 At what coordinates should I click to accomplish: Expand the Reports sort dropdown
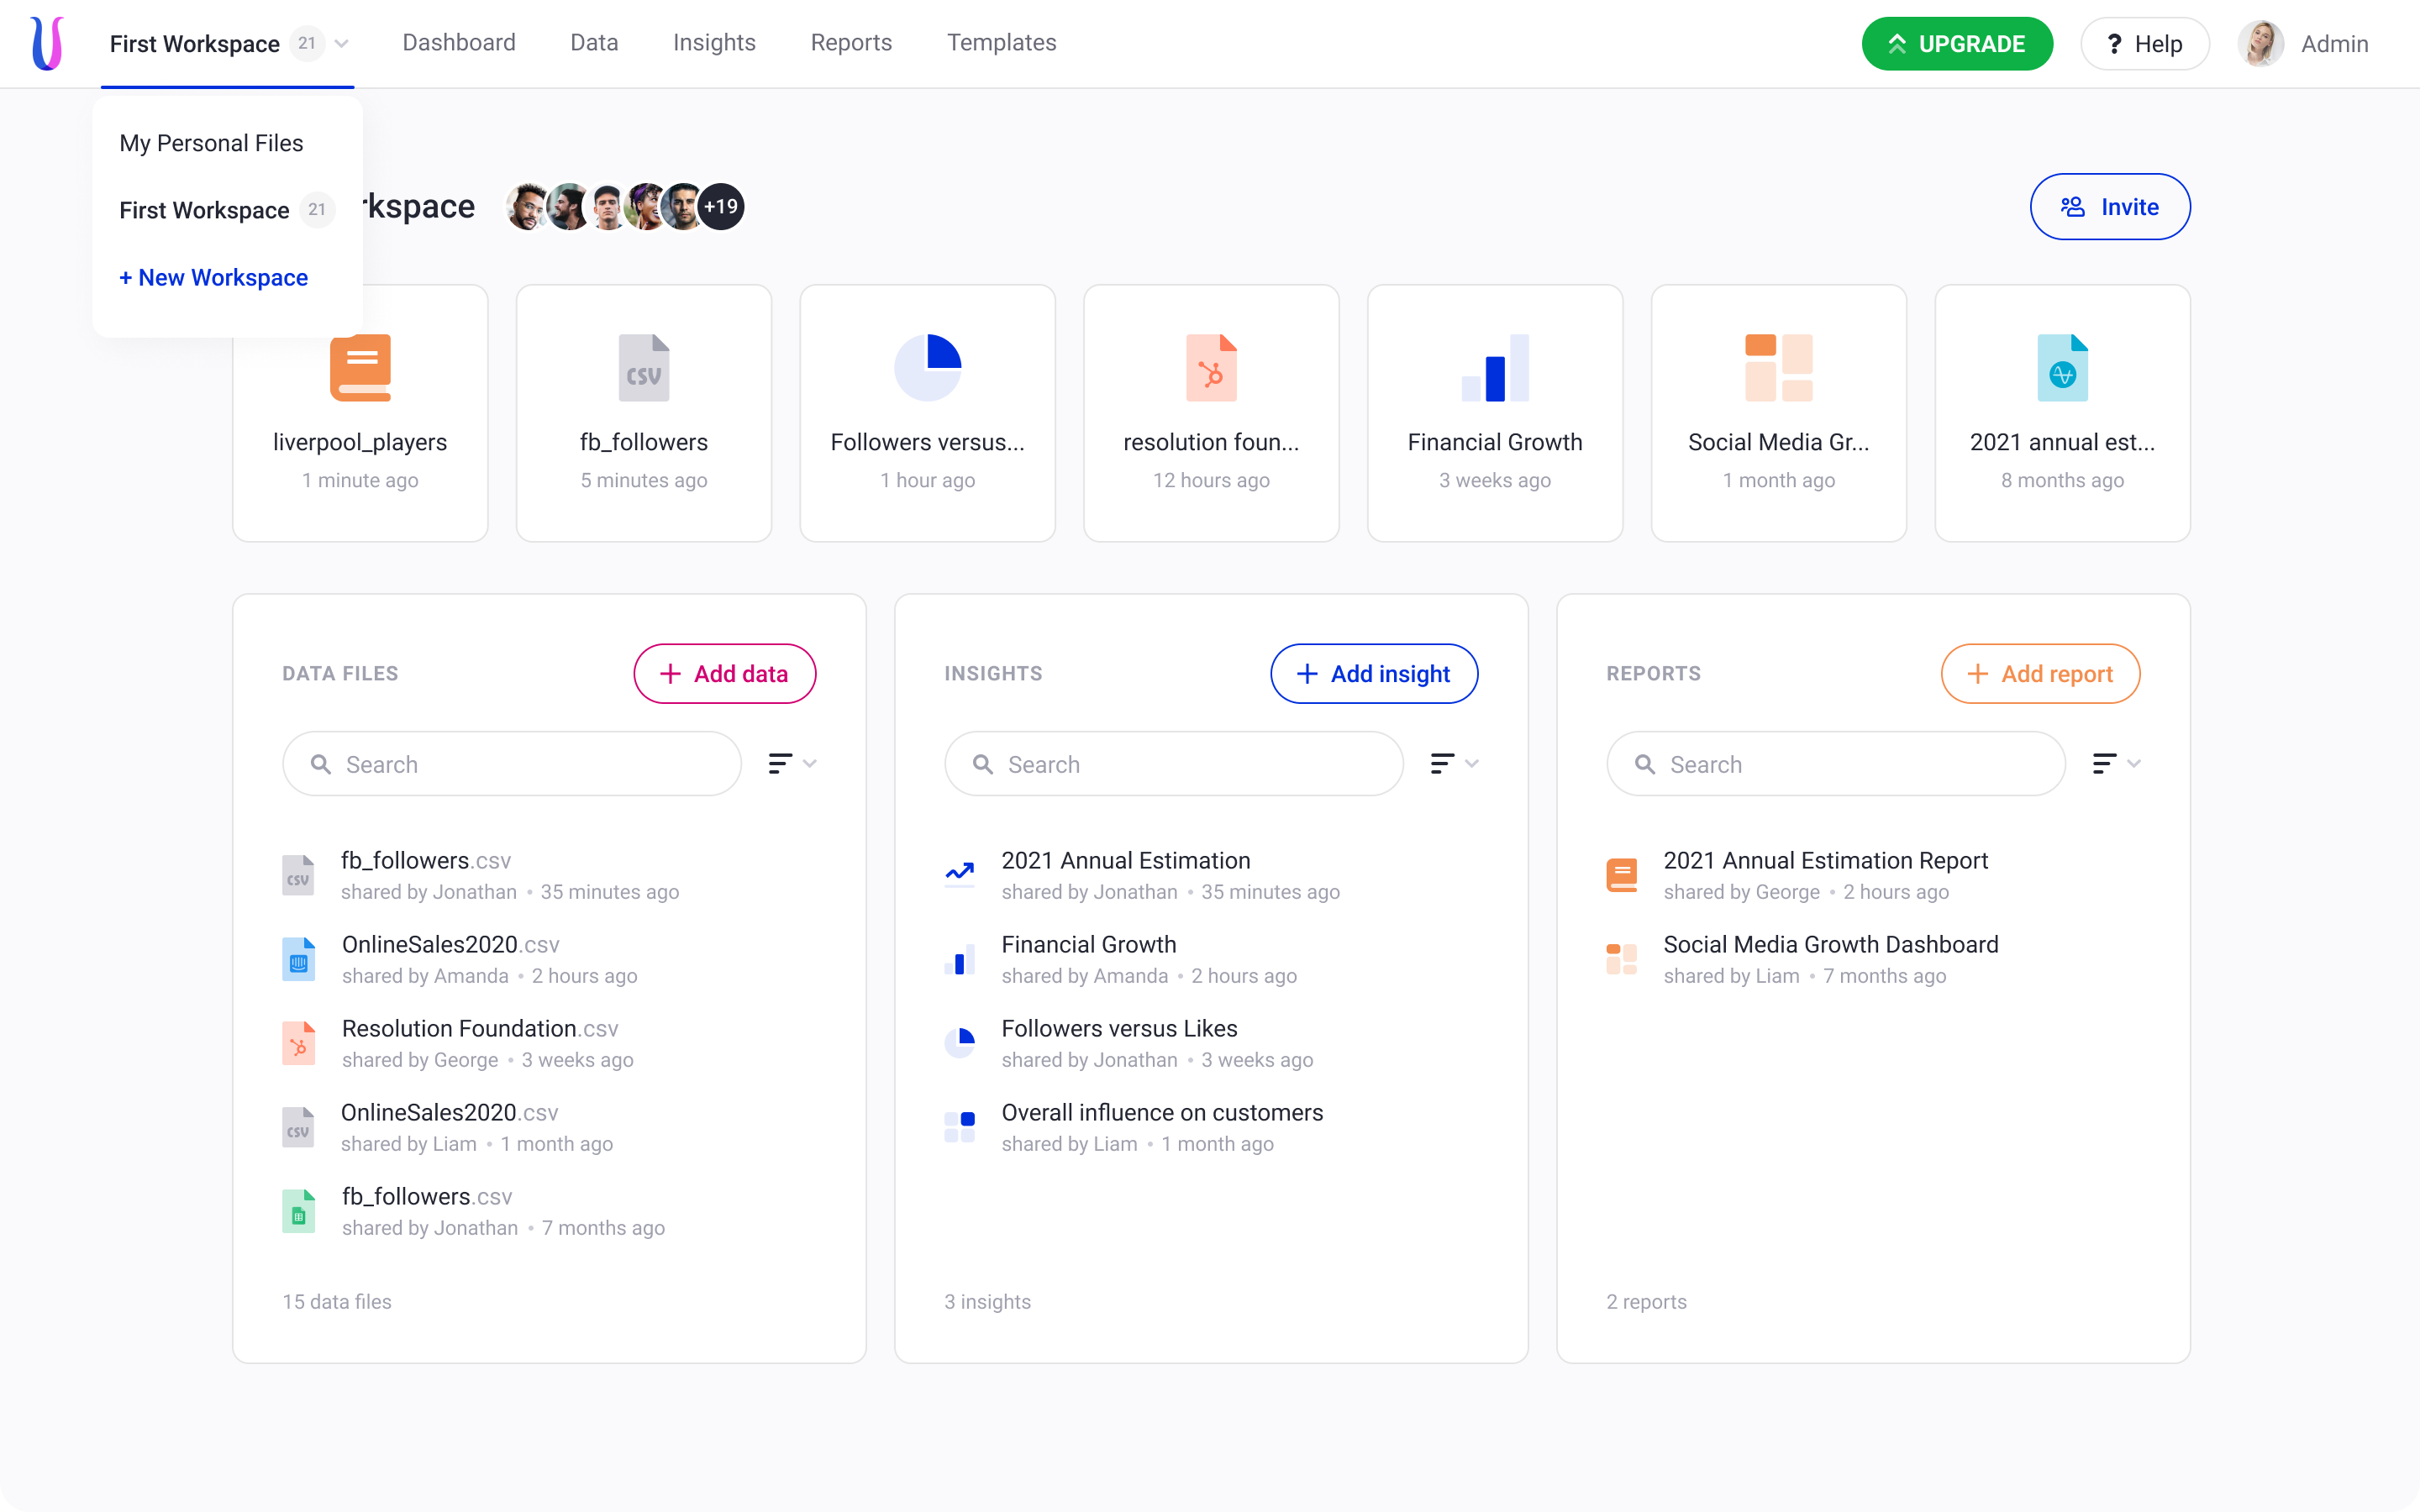click(x=2116, y=764)
